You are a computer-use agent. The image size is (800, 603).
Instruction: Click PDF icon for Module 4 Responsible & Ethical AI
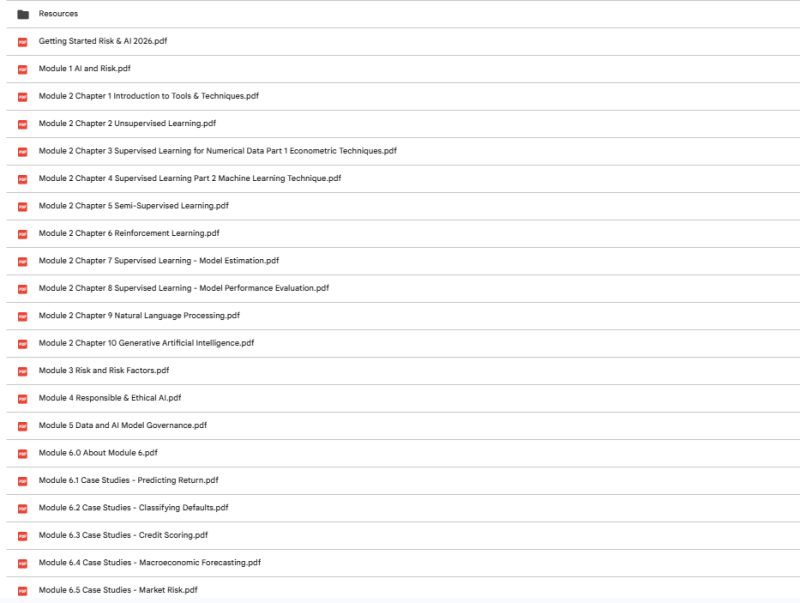23,399
